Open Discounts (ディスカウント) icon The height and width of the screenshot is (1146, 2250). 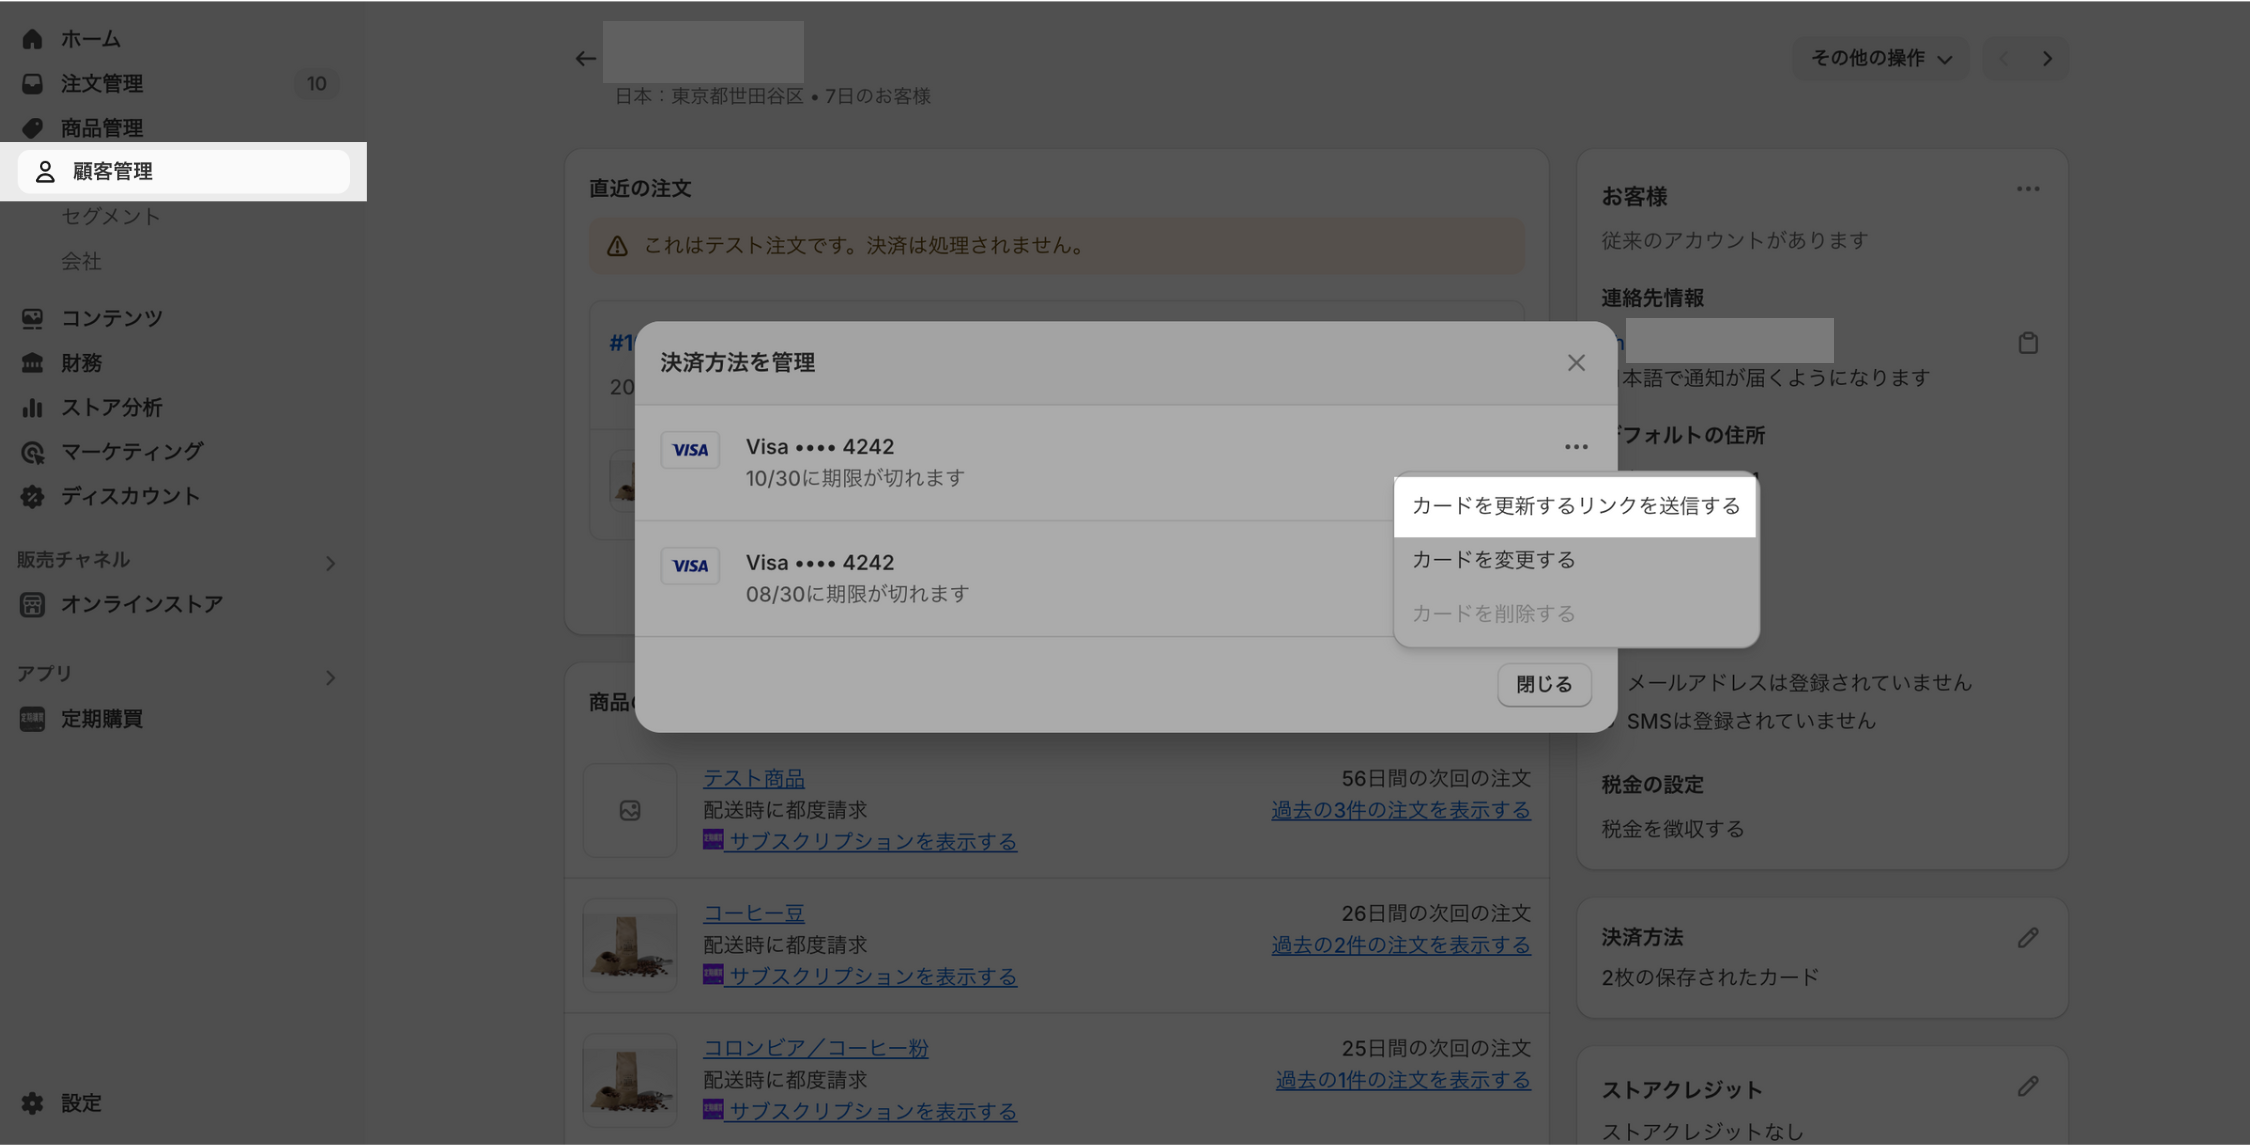[32, 497]
